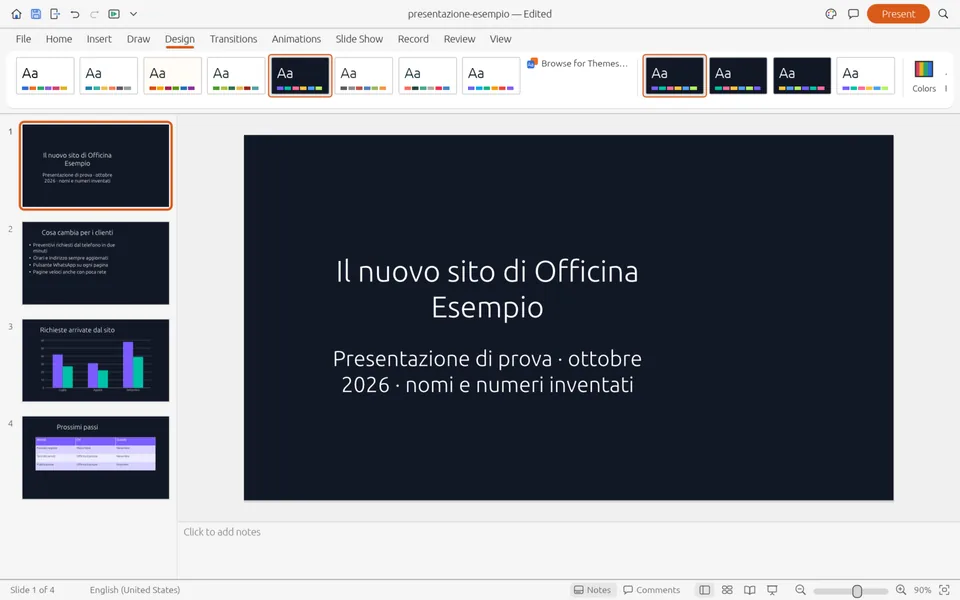Switch to Normal view icon
Screen dimensions: 960x600
(705, 590)
